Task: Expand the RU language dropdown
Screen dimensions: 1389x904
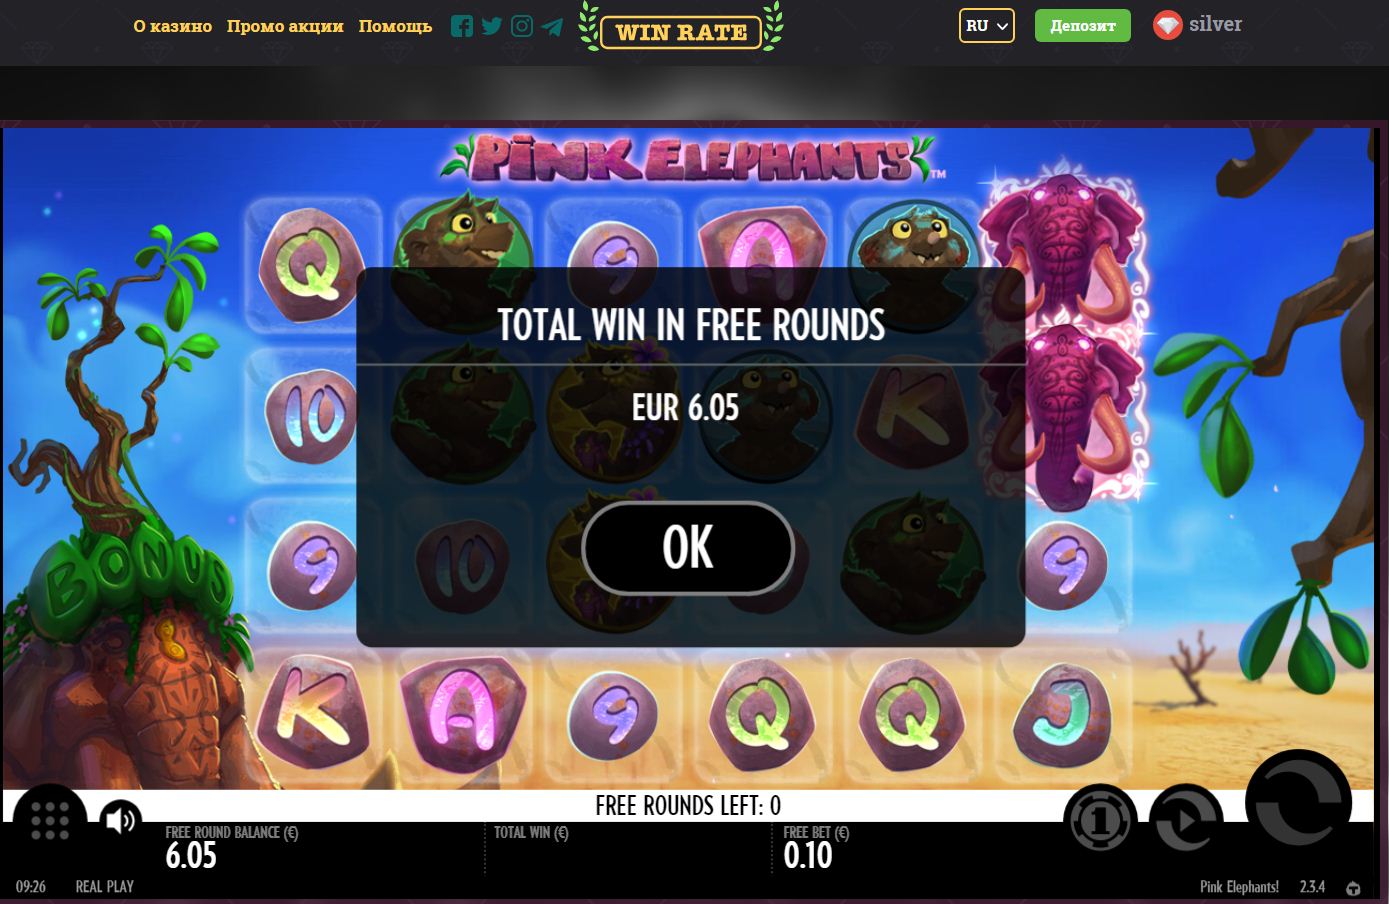Action: click(987, 26)
